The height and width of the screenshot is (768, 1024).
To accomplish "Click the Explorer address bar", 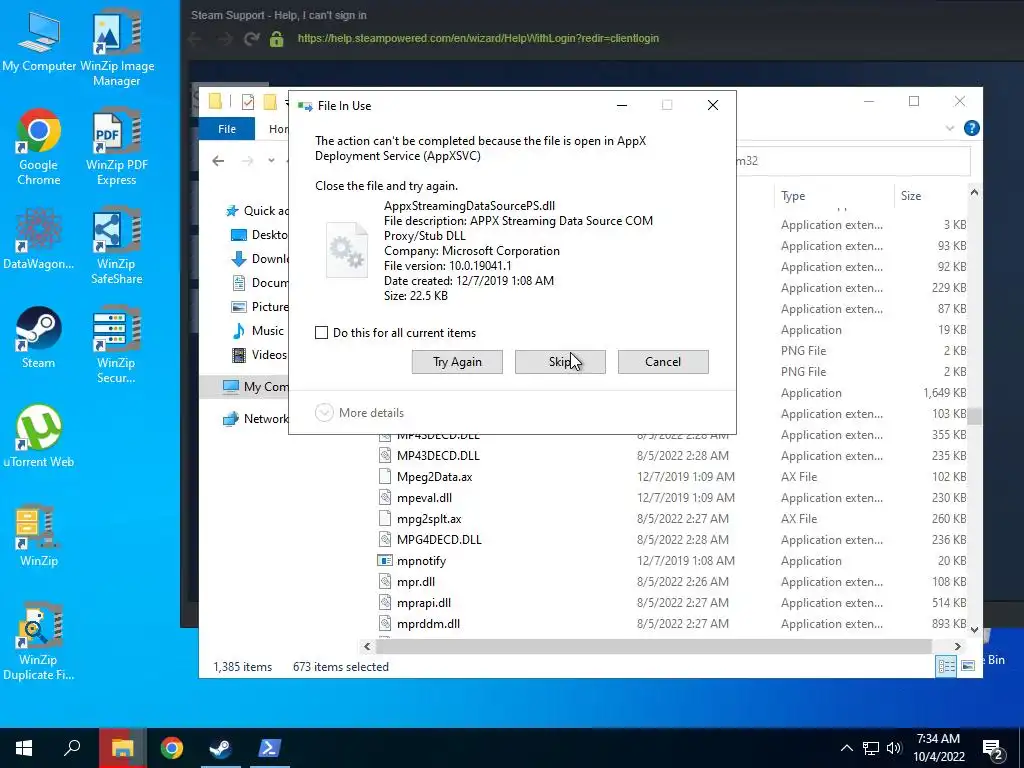I will click(852, 161).
